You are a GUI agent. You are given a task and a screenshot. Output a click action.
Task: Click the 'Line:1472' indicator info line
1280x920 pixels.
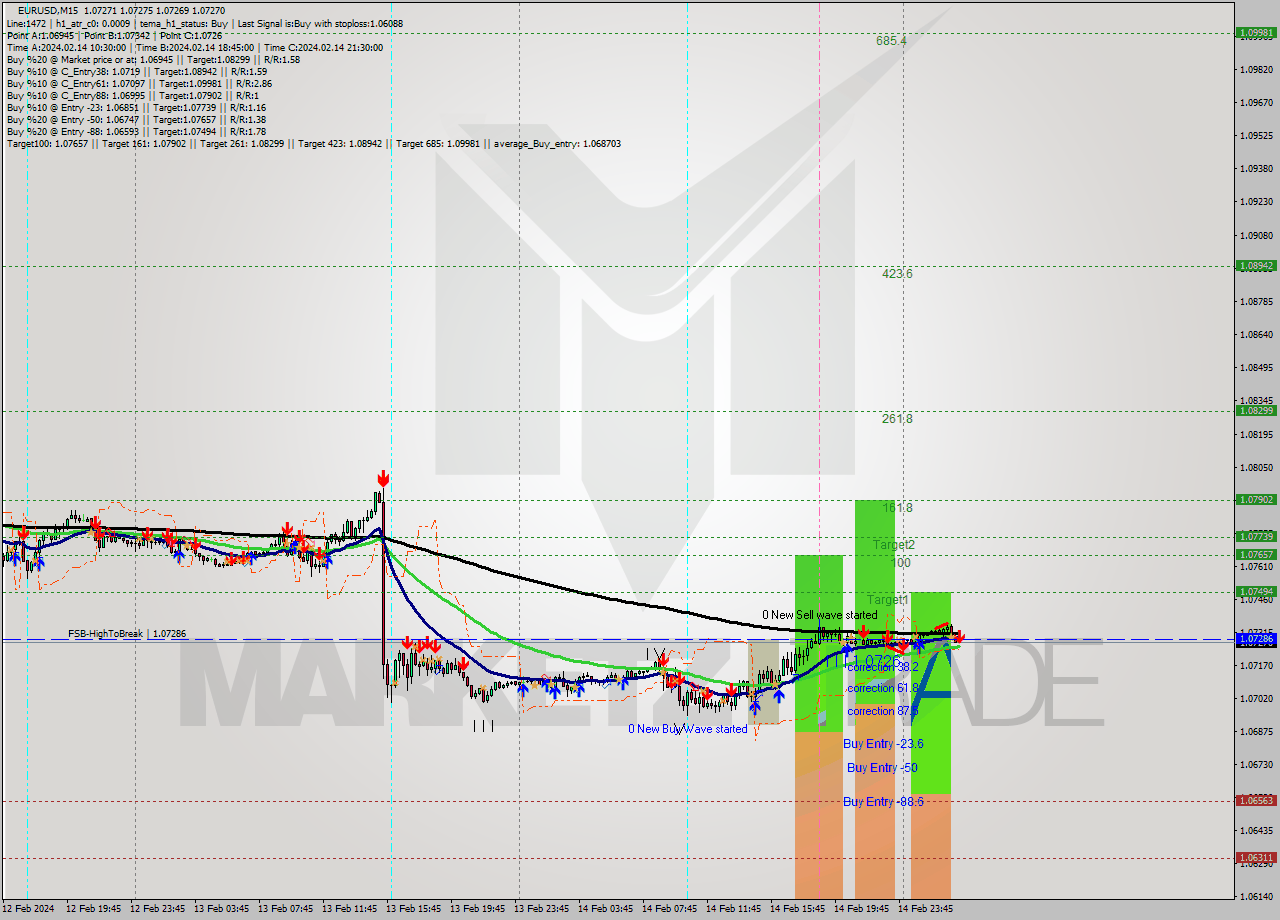(x=205, y=23)
